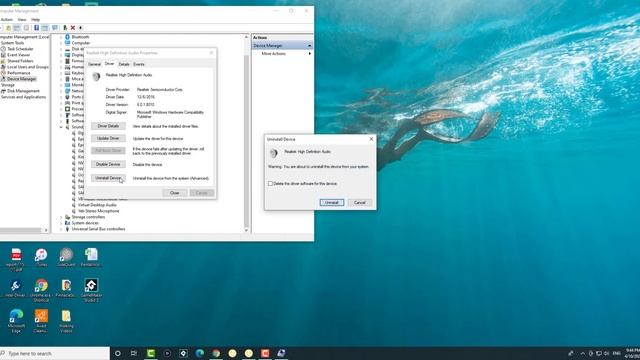Click the blue help toolbar icon
Screen dimensions: 640x360
pyautogui.click(x=36, y=28)
